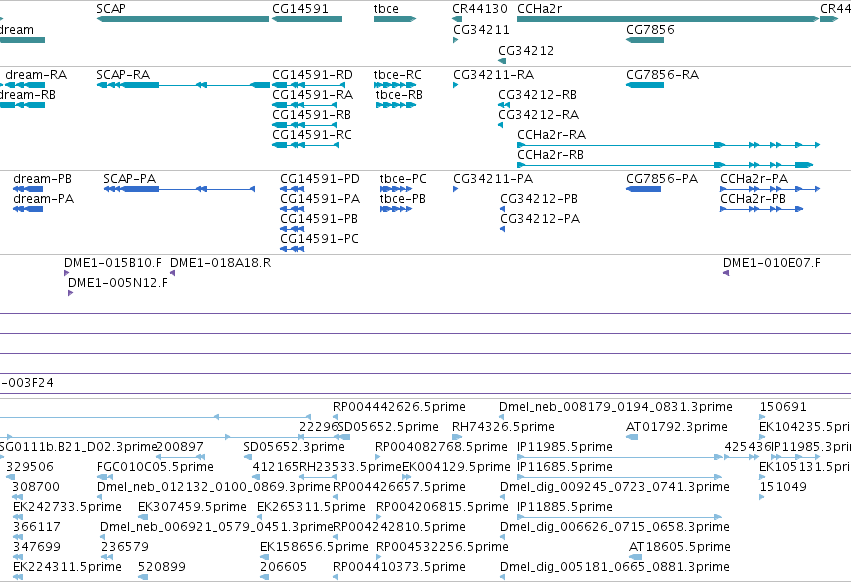Click the CG7856-PA coding bar

(644, 189)
